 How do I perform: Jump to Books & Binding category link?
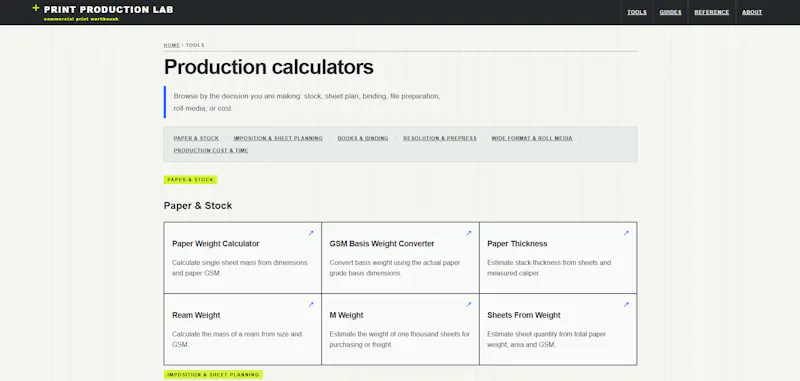(x=363, y=138)
